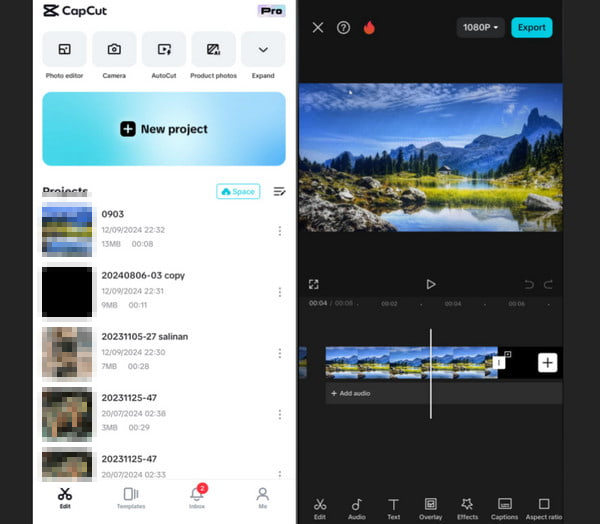This screenshot has height=524, width=600.
Task: Click the transition marker at clip end
Action: pos(499,362)
